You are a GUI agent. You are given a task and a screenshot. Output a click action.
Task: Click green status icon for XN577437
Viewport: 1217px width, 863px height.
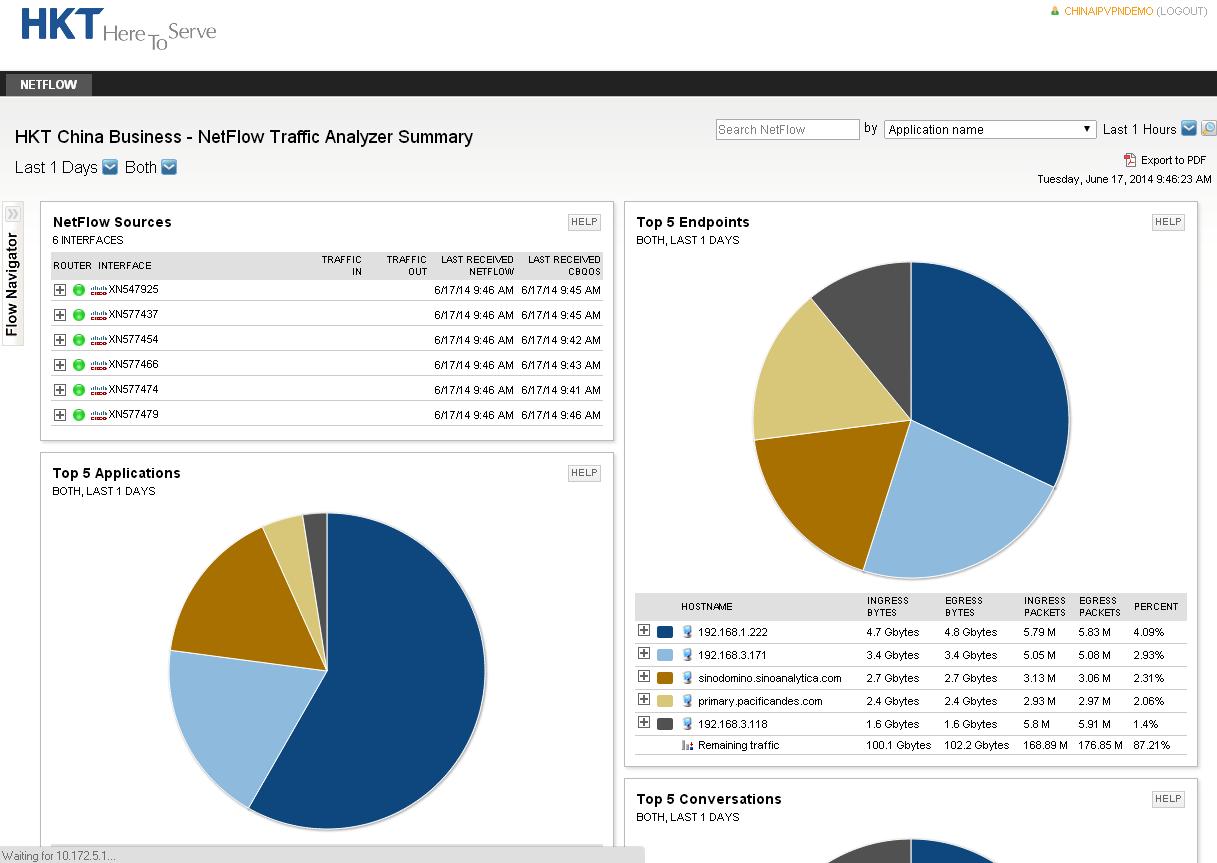coord(79,315)
